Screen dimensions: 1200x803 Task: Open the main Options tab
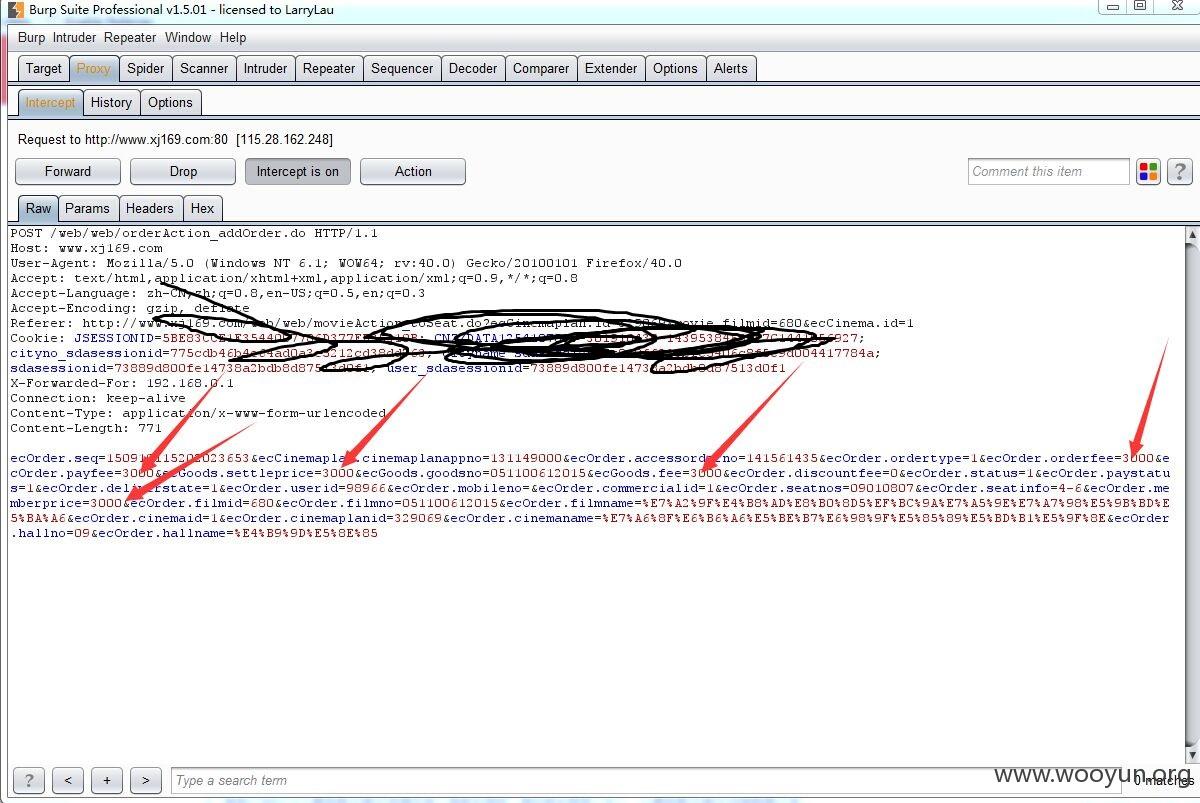(675, 68)
